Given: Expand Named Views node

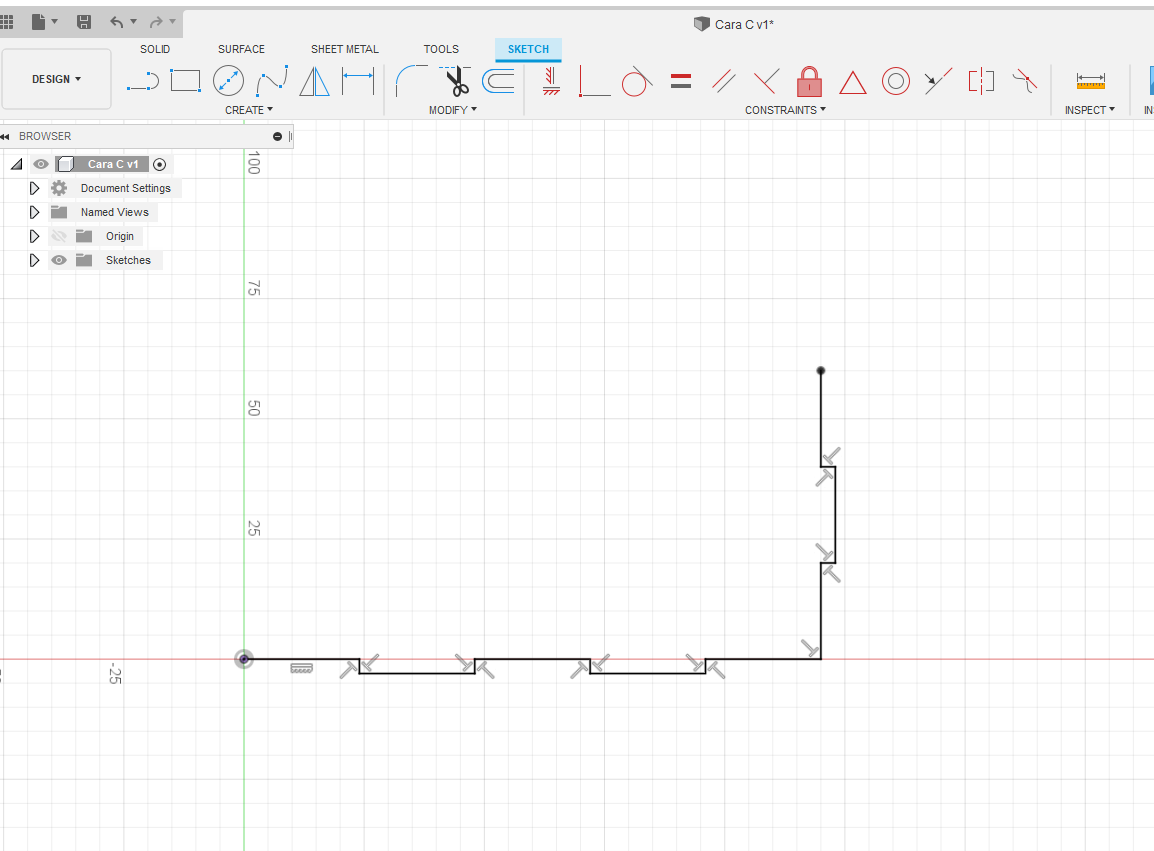Looking at the screenshot, I should click(x=34, y=212).
